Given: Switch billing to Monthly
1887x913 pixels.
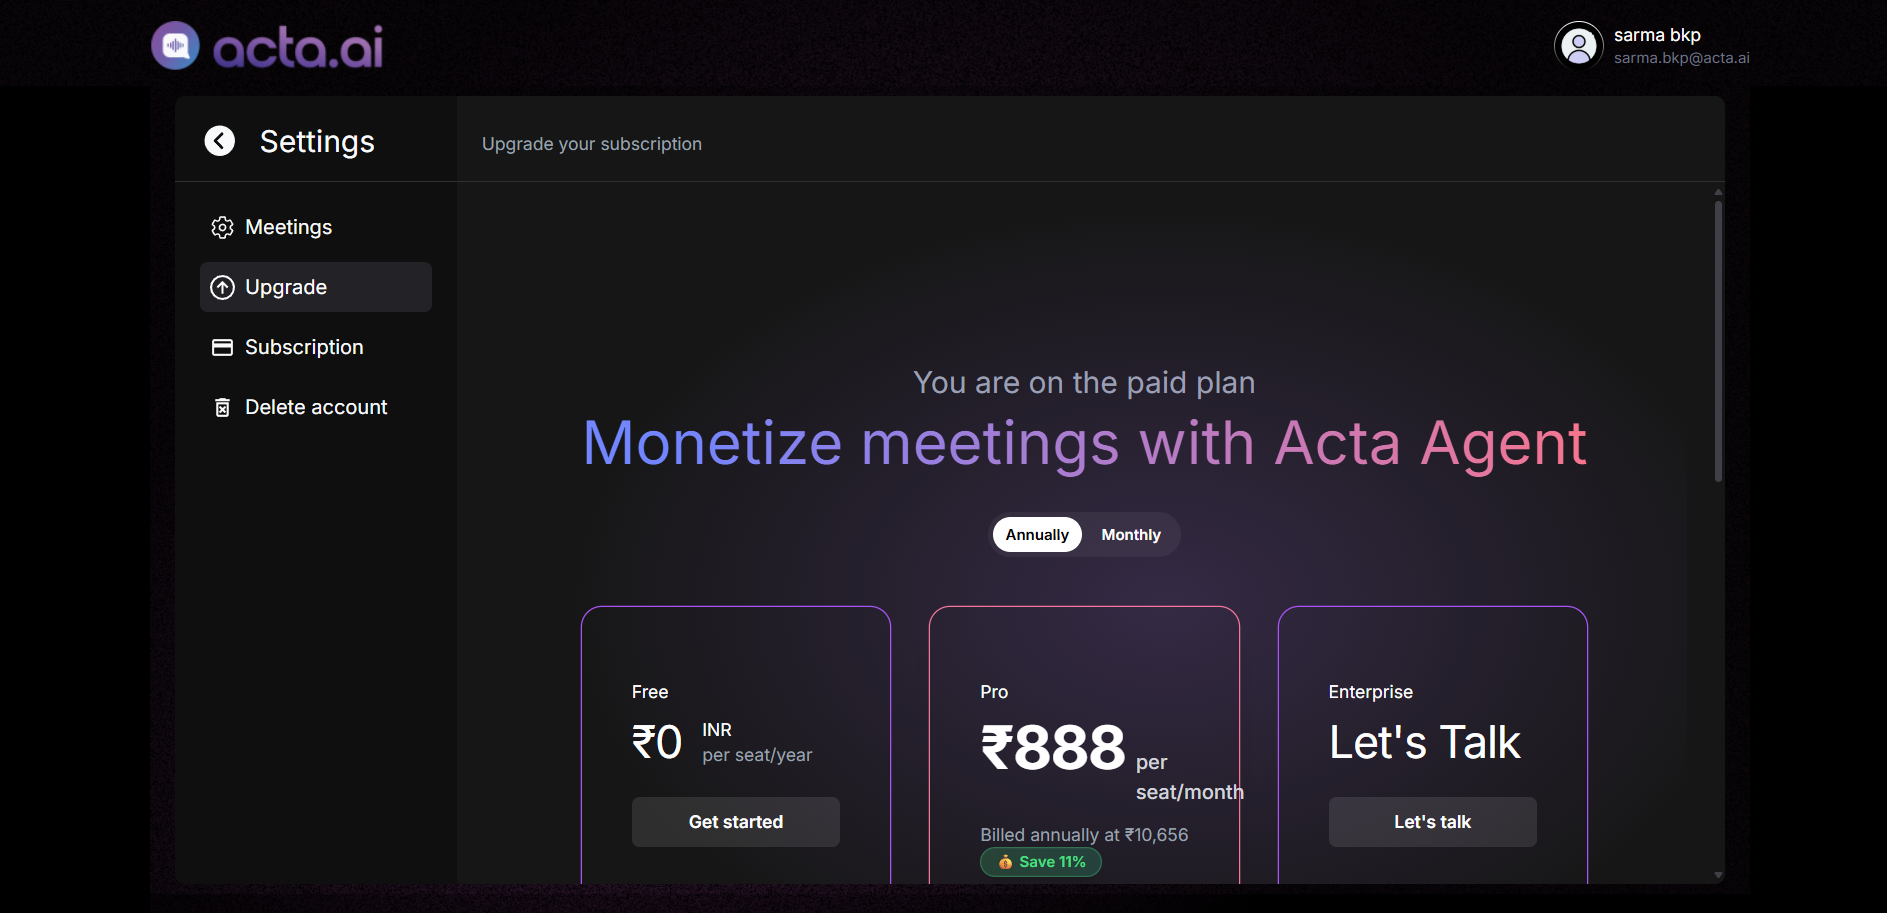Looking at the screenshot, I should [x=1130, y=534].
